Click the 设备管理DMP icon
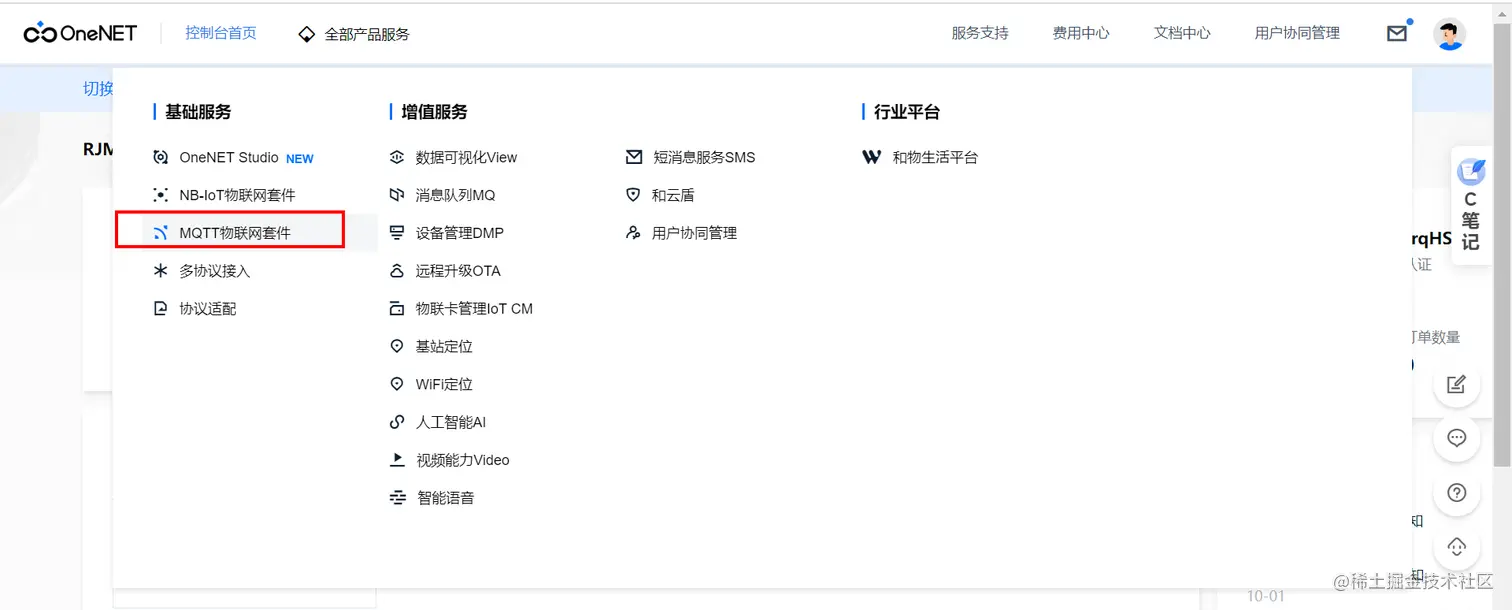The image size is (1512, 610). click(x=397, y=233)
